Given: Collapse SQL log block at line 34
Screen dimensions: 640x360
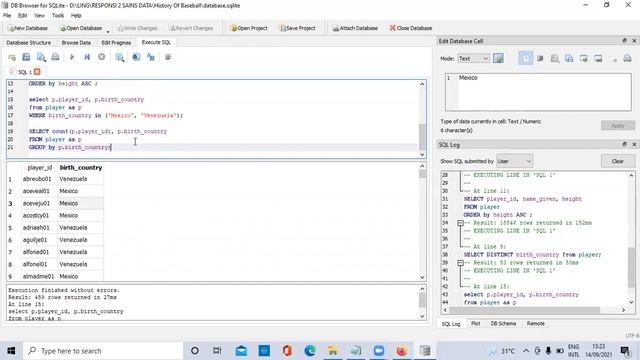Looking at the screenshot, I should click(460, 223).
